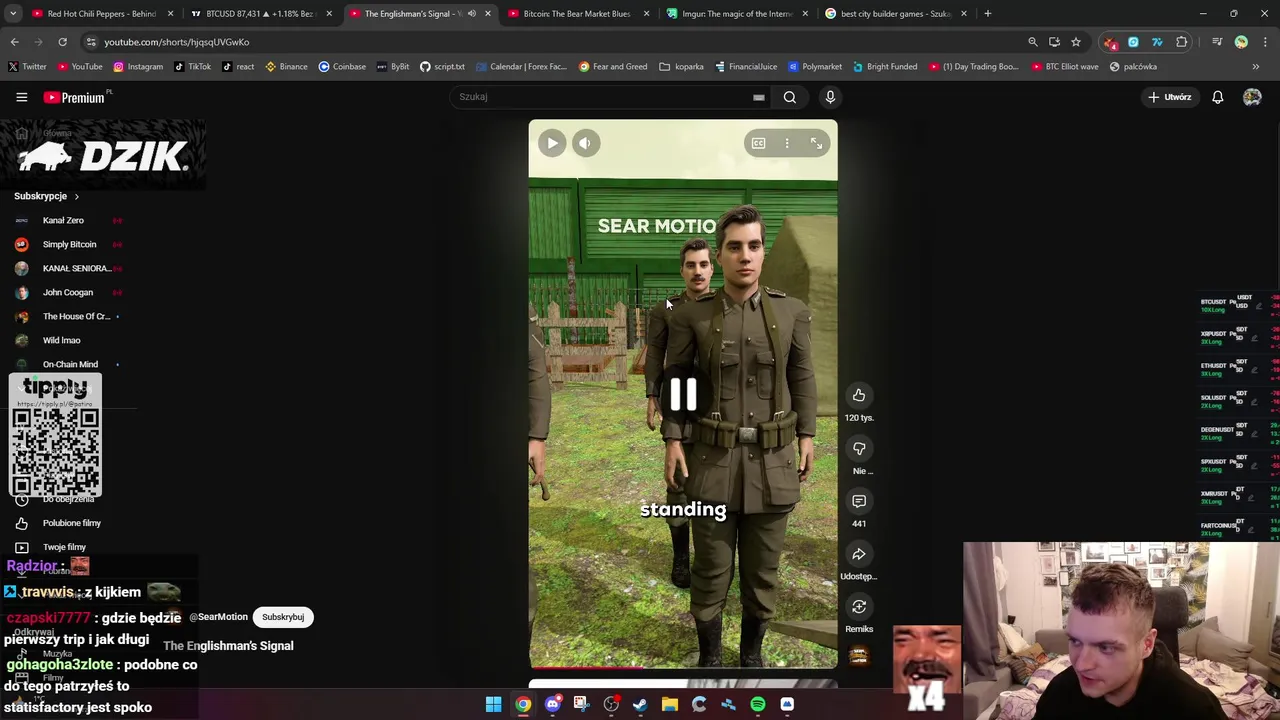Open the @SearMotion channel handle

[x=218, y=617]
